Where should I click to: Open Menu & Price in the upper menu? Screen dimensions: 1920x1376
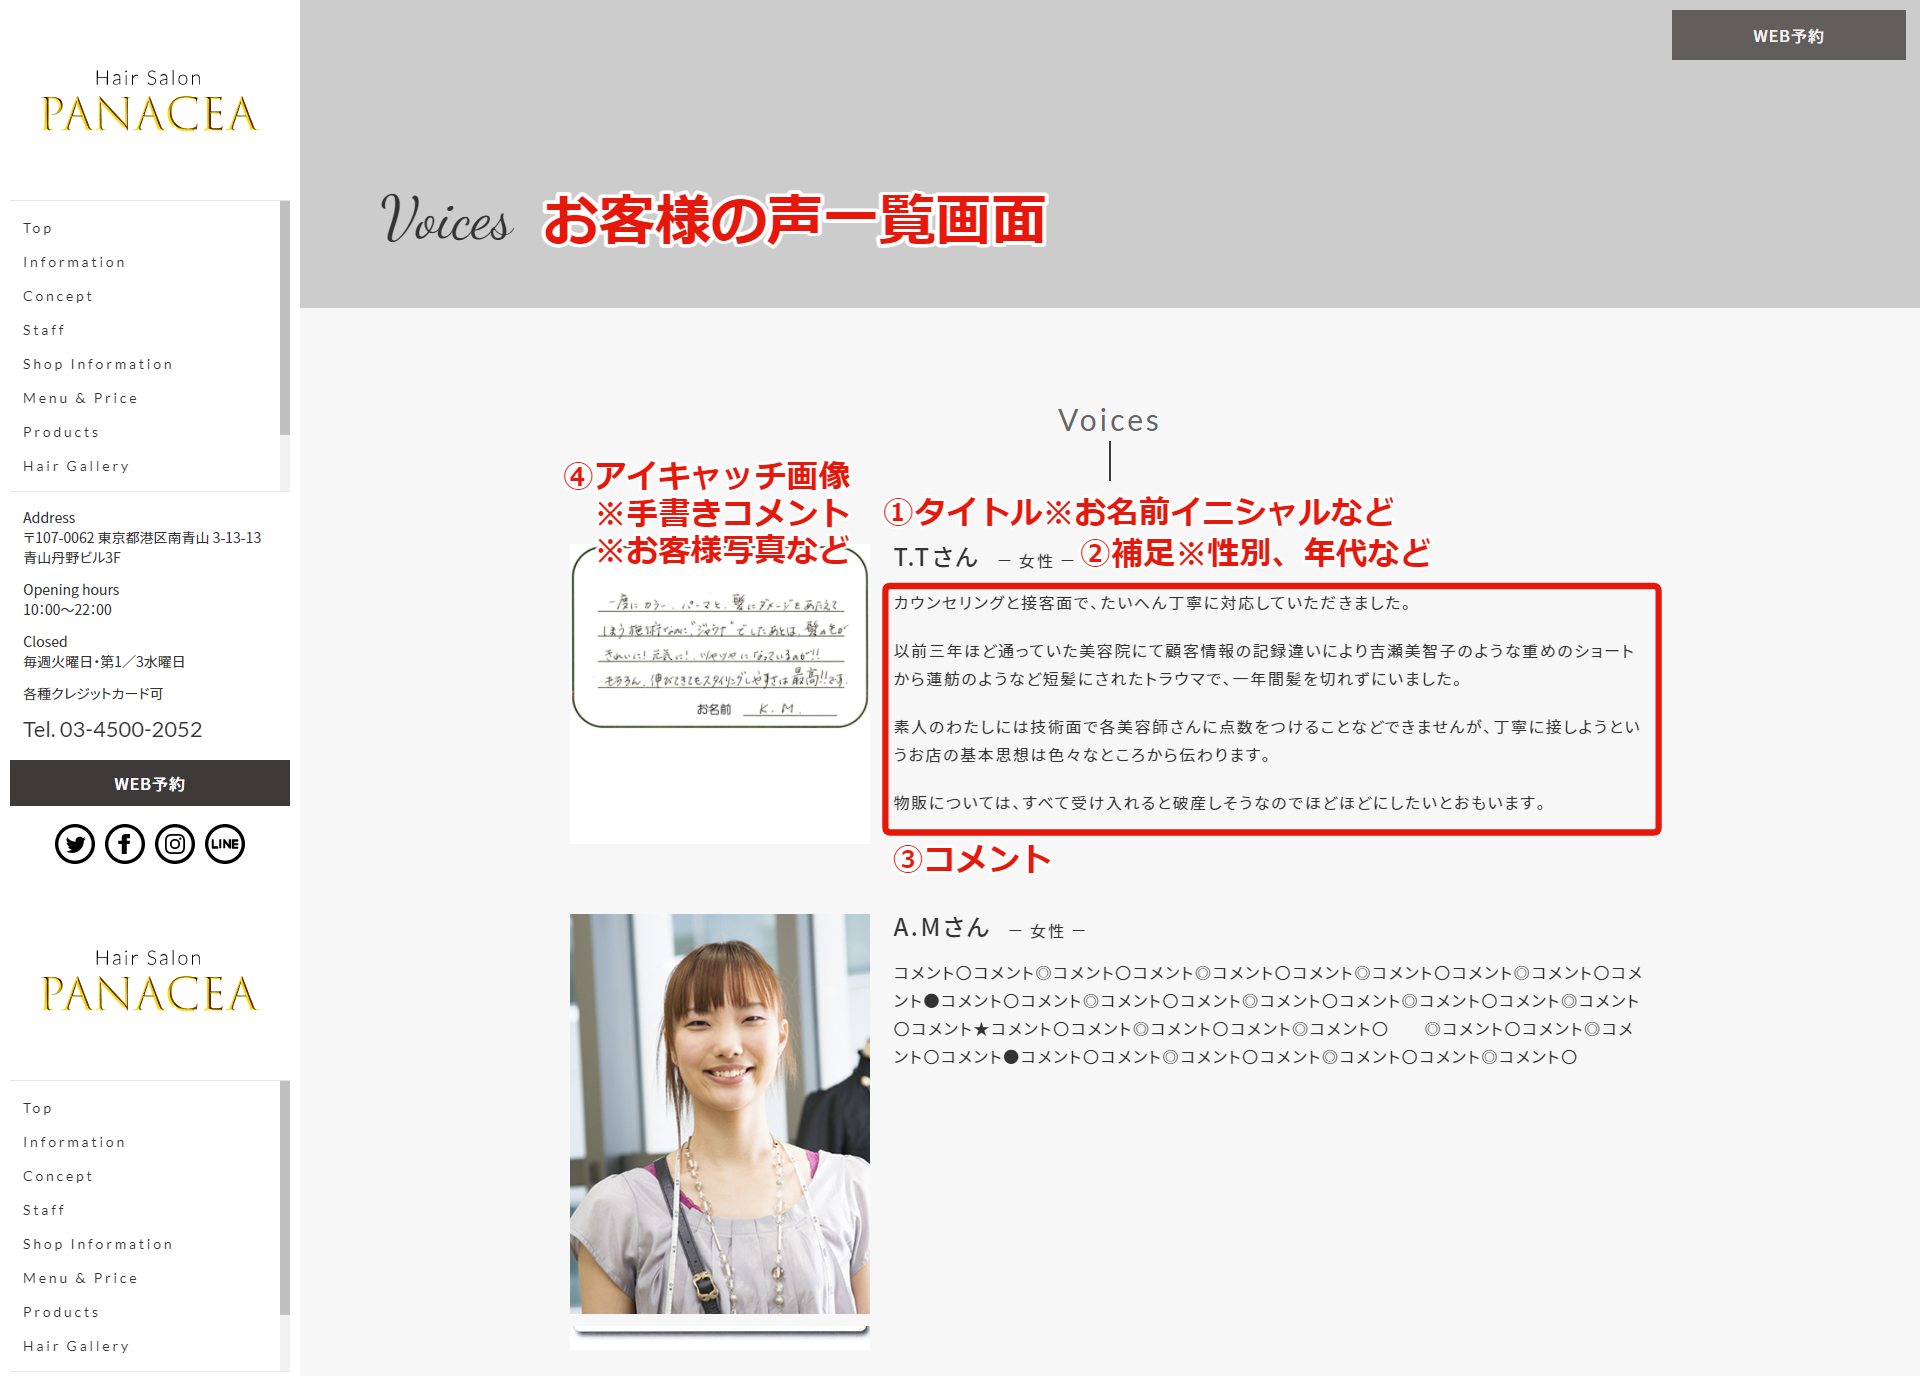[x=80, y=398]
